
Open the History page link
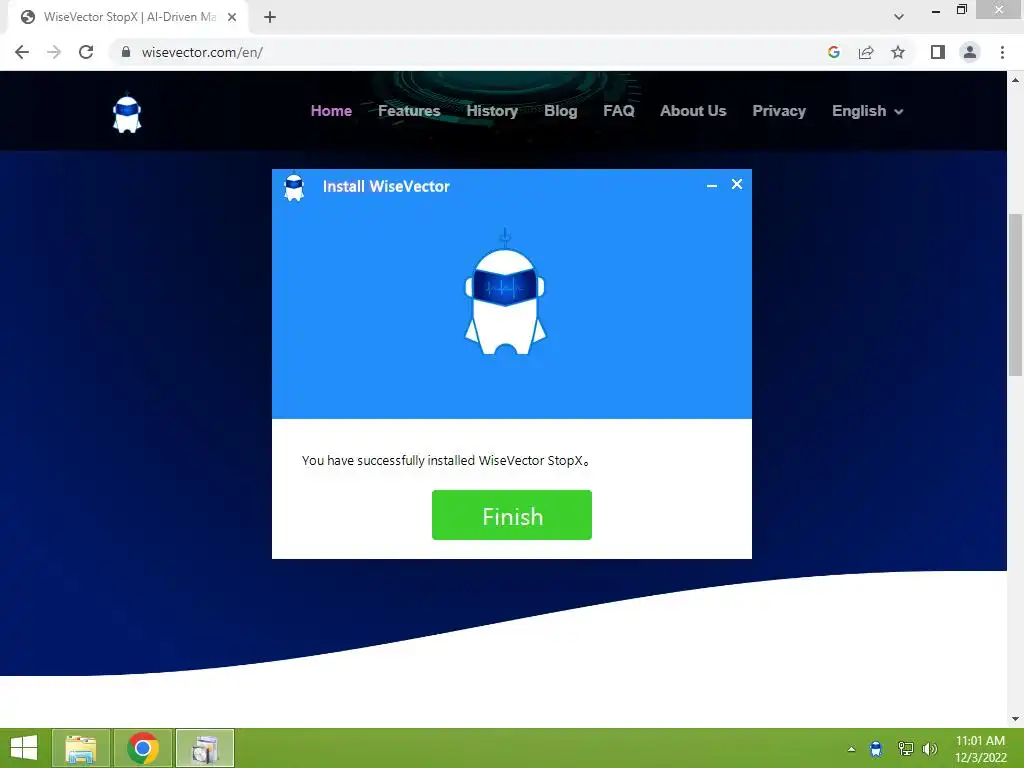click(492, 111)
